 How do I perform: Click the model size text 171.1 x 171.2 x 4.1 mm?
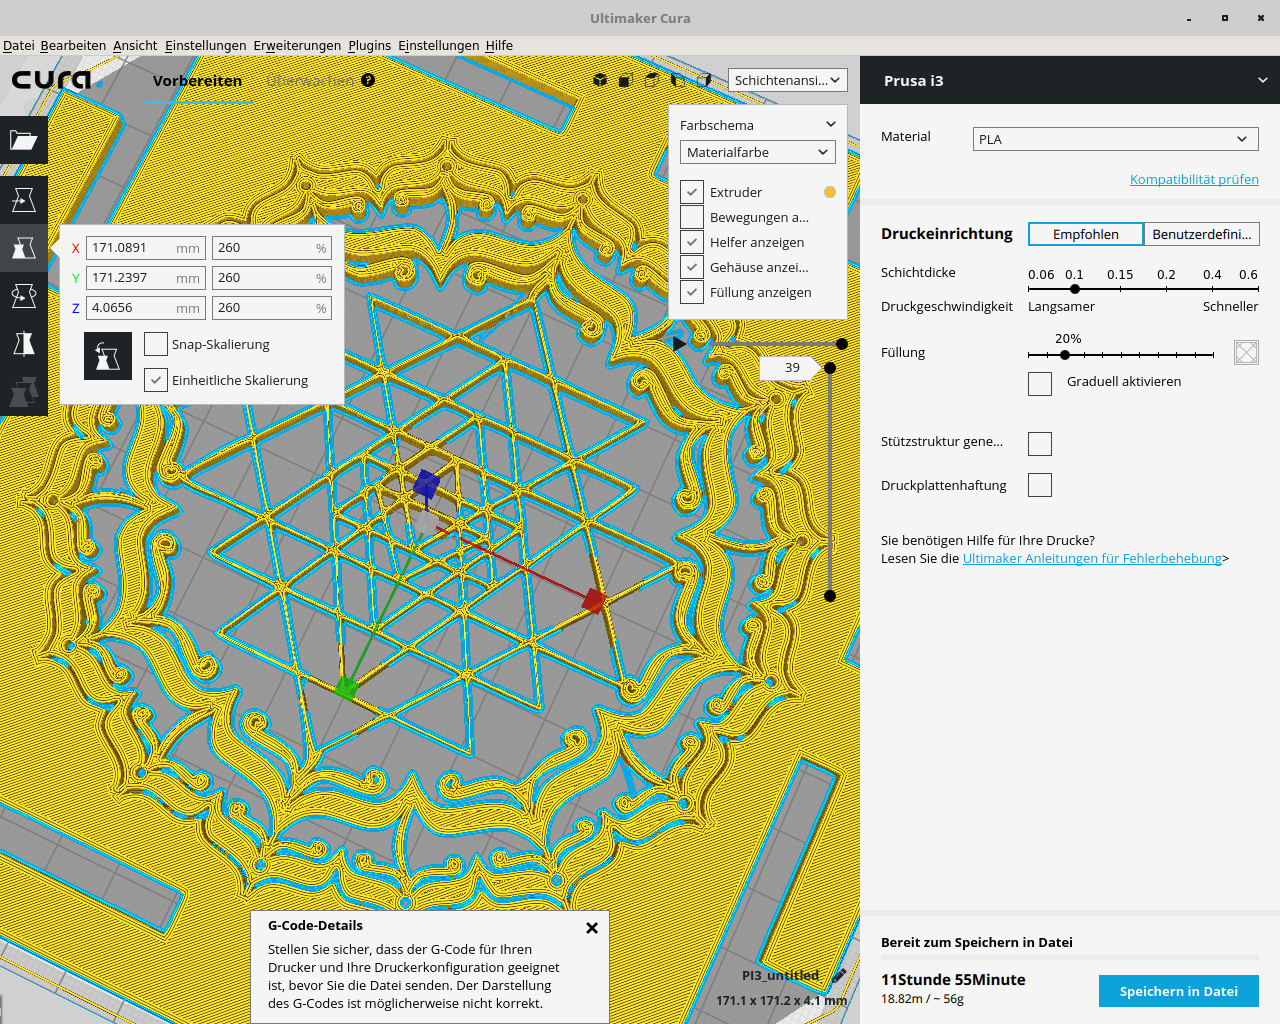(x=781, y=1000)
